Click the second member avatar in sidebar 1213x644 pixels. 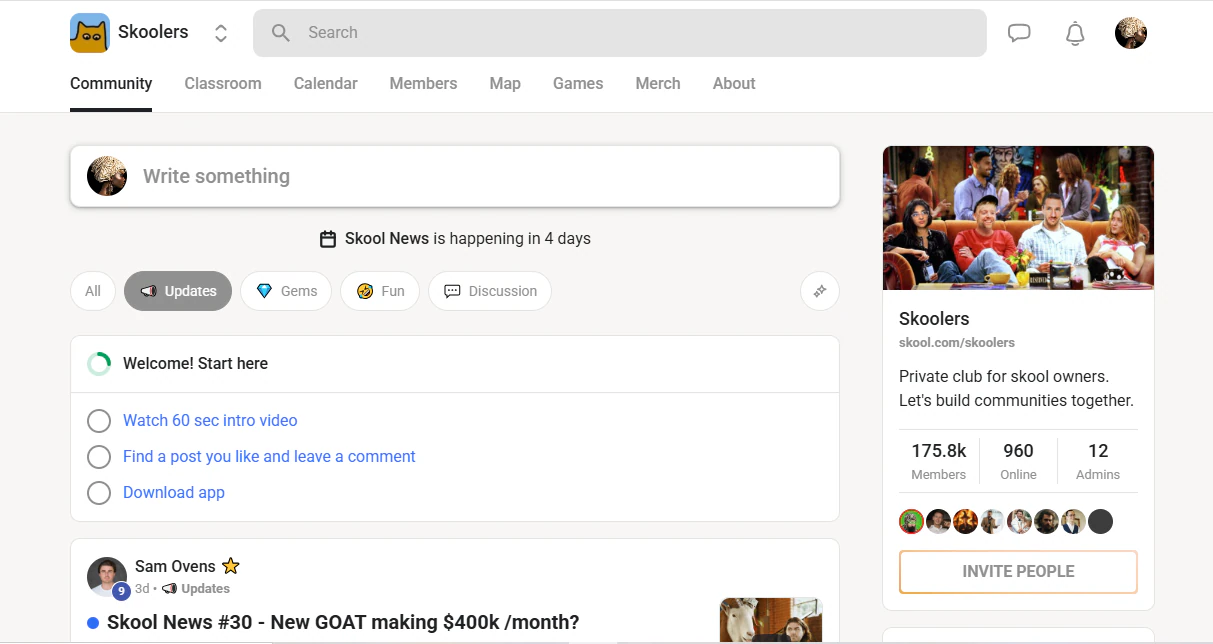(x=938, y=521)
